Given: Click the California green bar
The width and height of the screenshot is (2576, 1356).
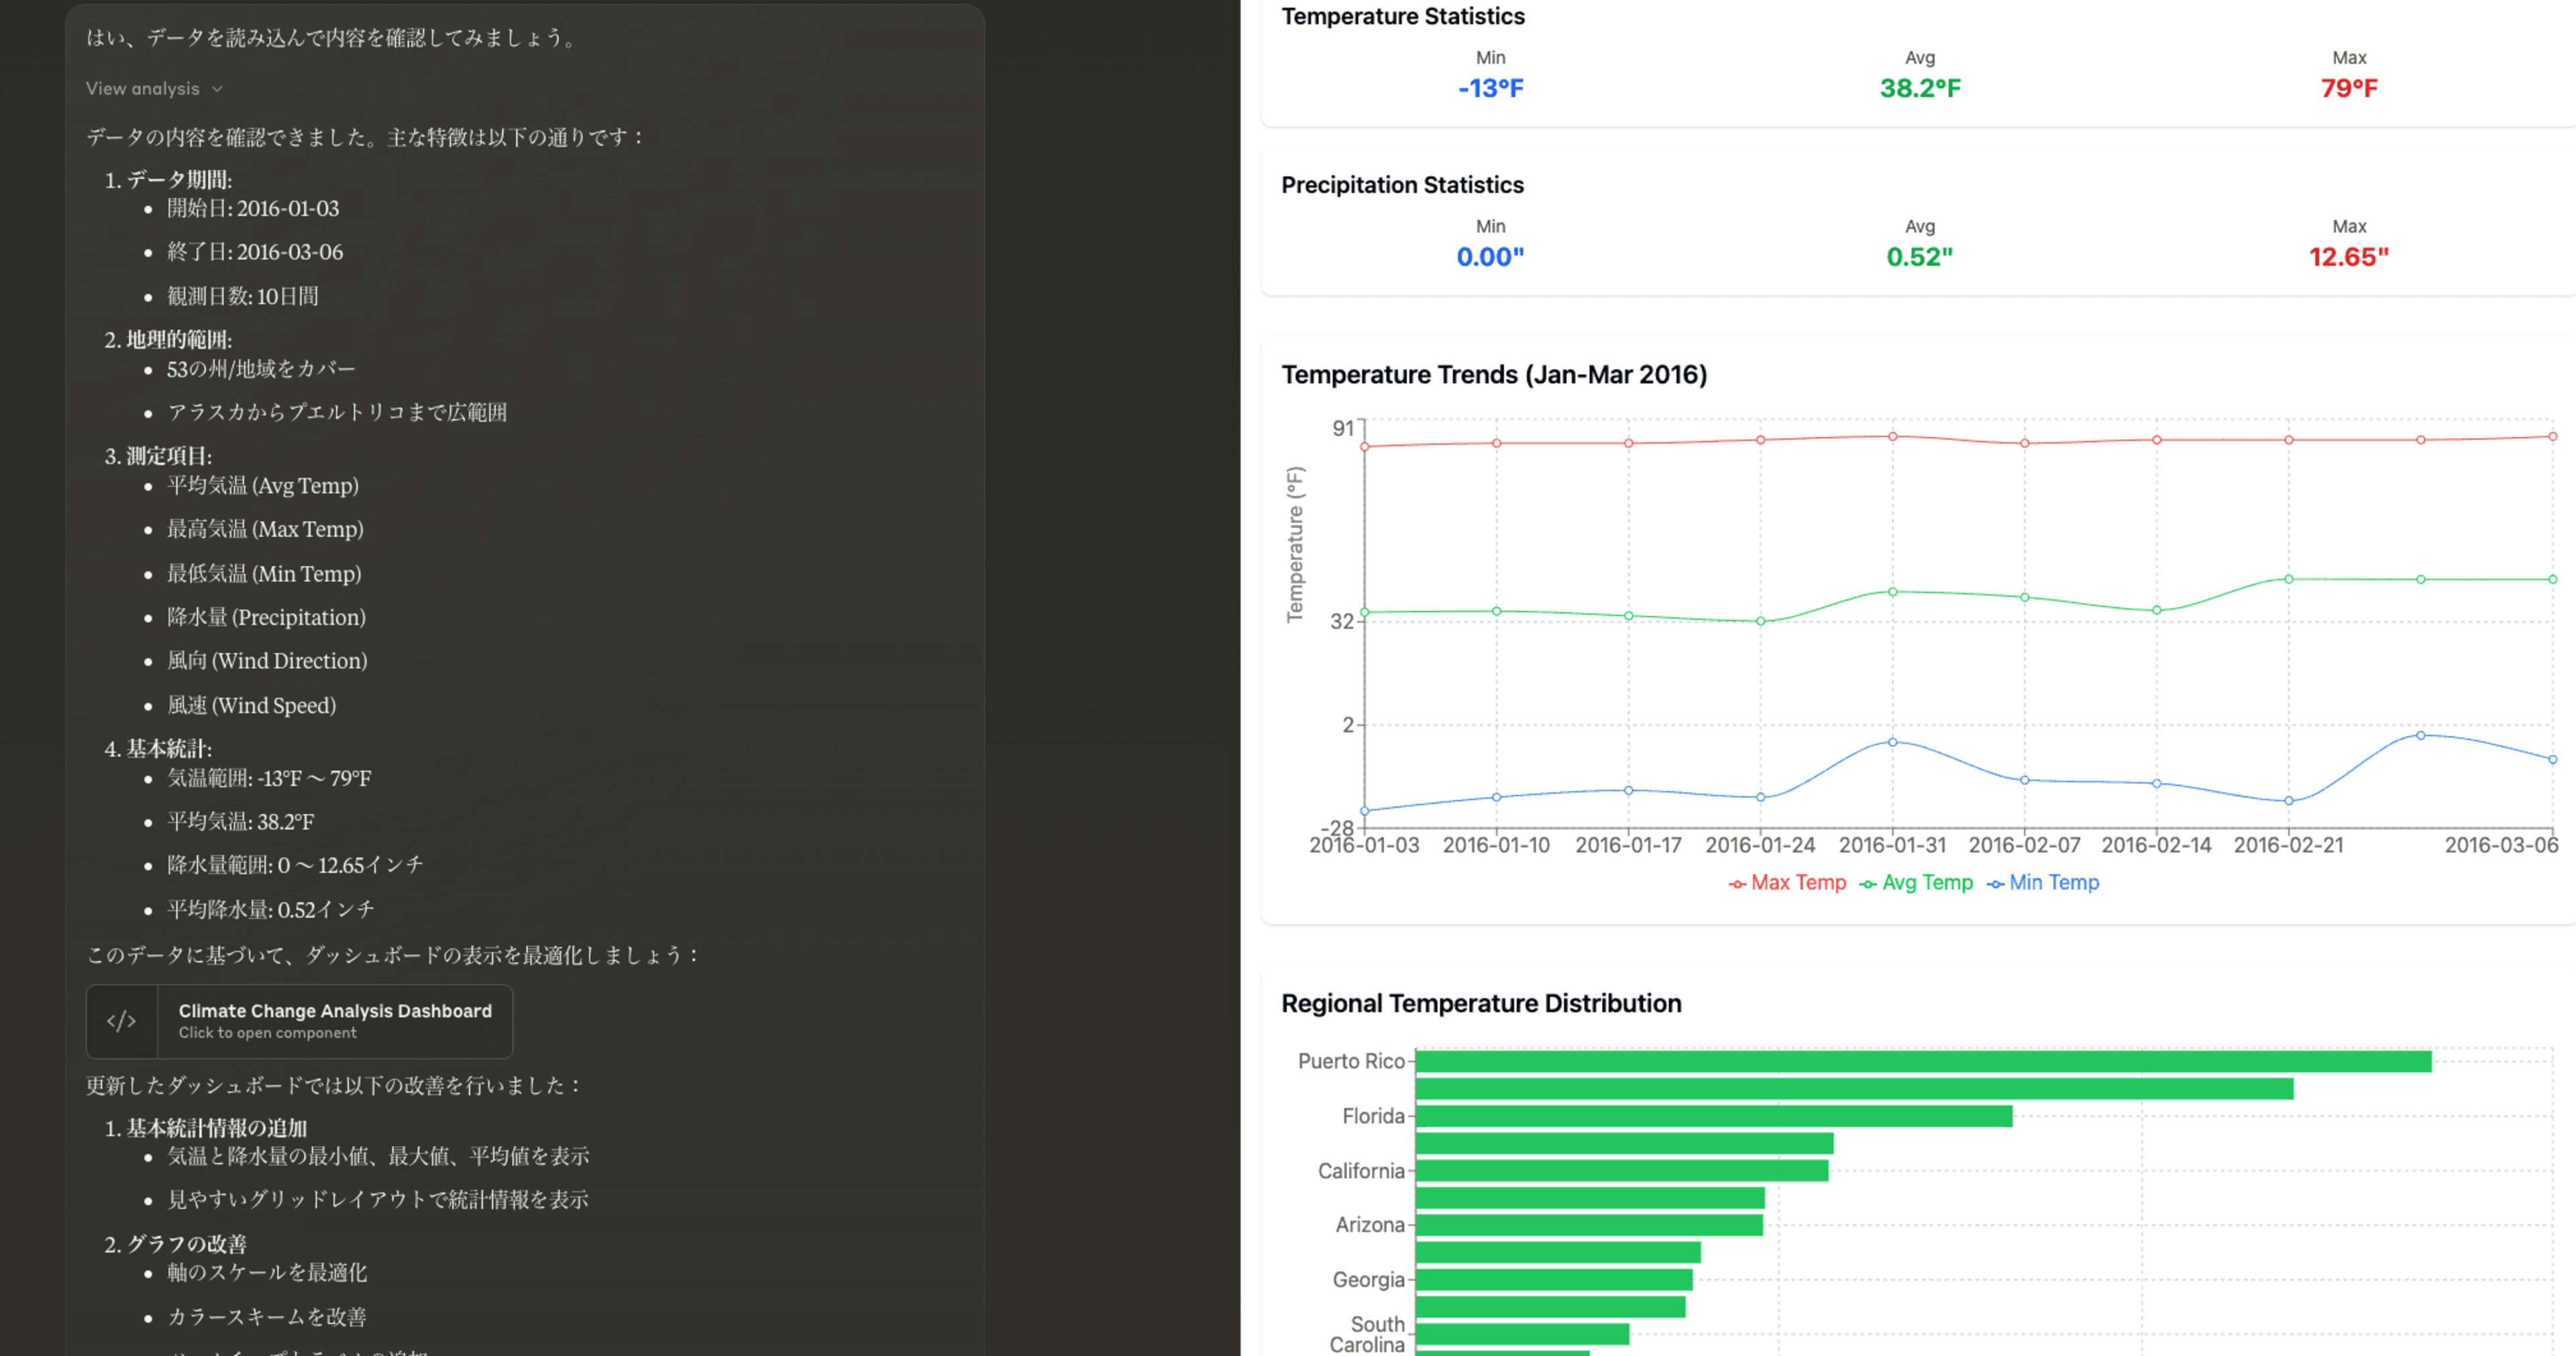Looking at the screenshot, I should 1621,1170.
